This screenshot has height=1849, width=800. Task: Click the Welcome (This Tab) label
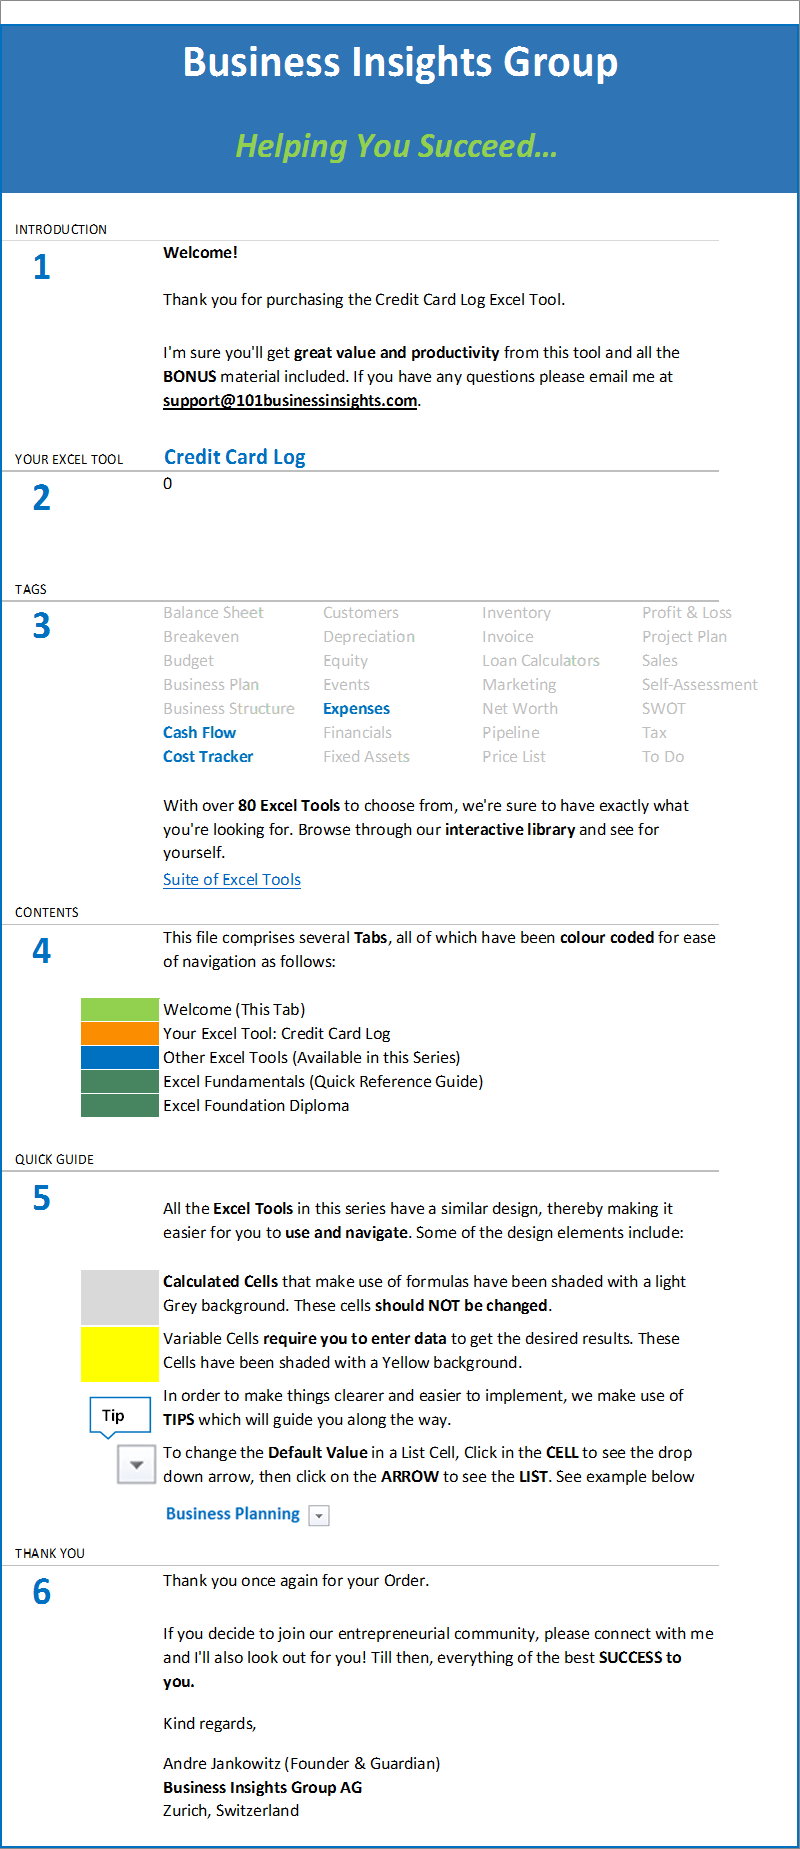pyautogui.click(x=234, y=1009)
